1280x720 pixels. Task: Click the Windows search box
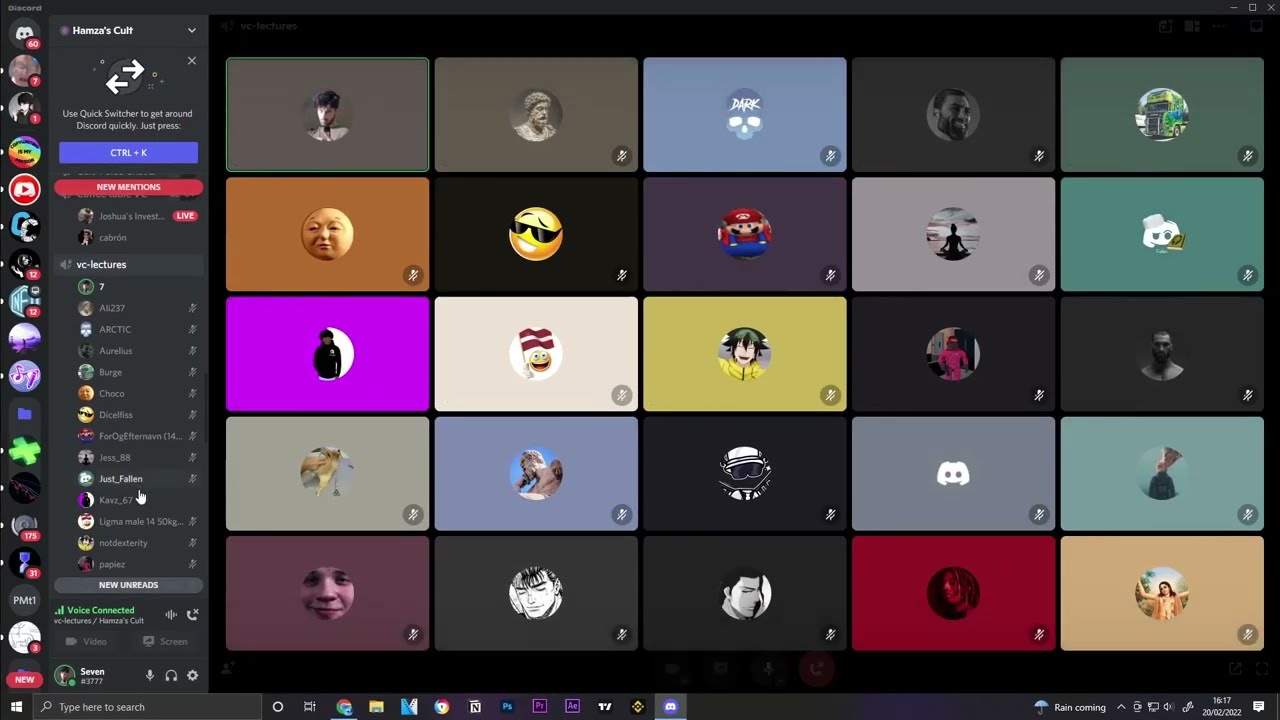click(x=147, y=707)
